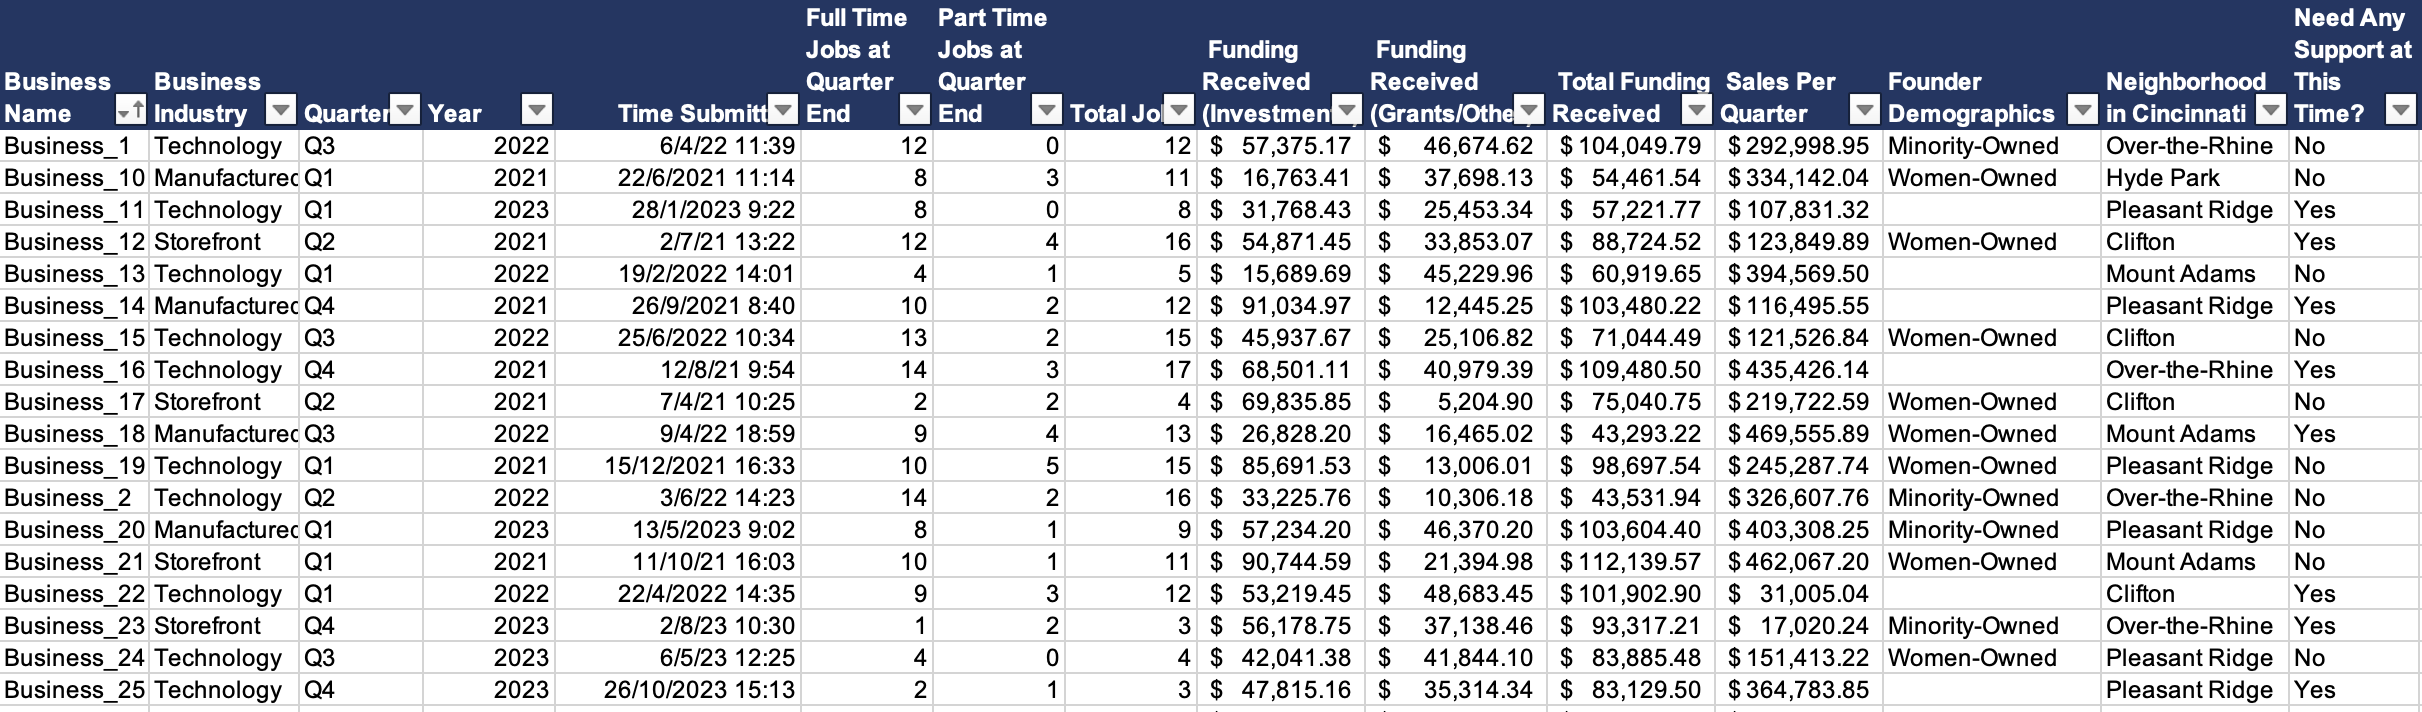
Task: Open the Total Jobs filter dropdown
Action: [x=1180, y=110]
